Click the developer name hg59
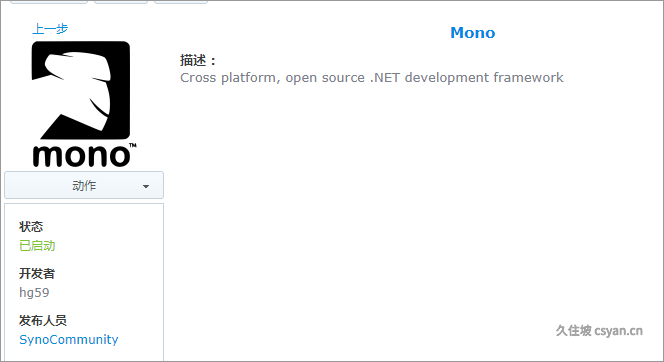664x362 pixels. click(x=34, y=293)
